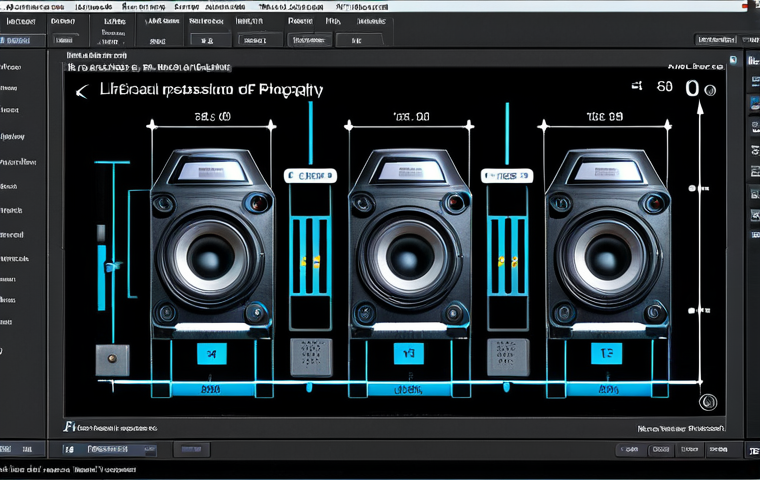Click the large 0 readout above the canvas

692,89
